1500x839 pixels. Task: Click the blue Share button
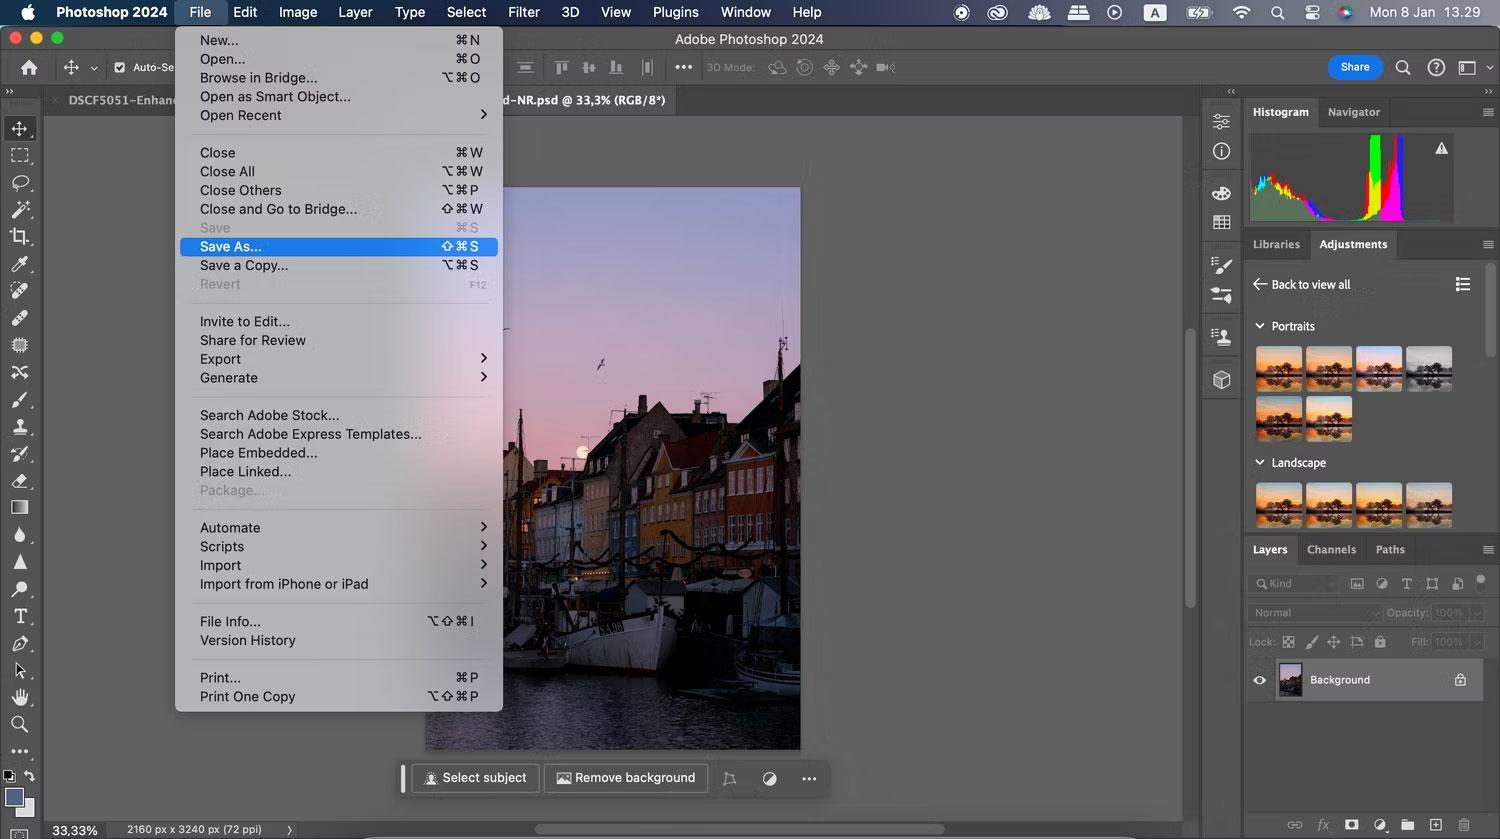tap(1355, 67)
